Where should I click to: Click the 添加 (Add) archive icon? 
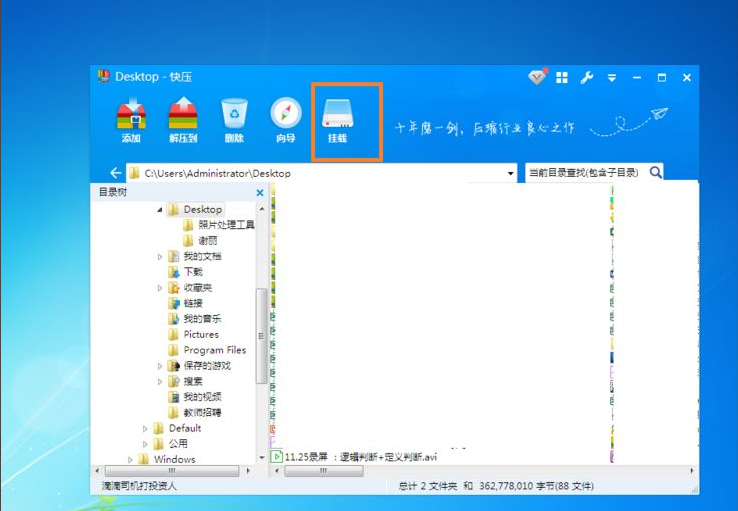pos(131,115)
